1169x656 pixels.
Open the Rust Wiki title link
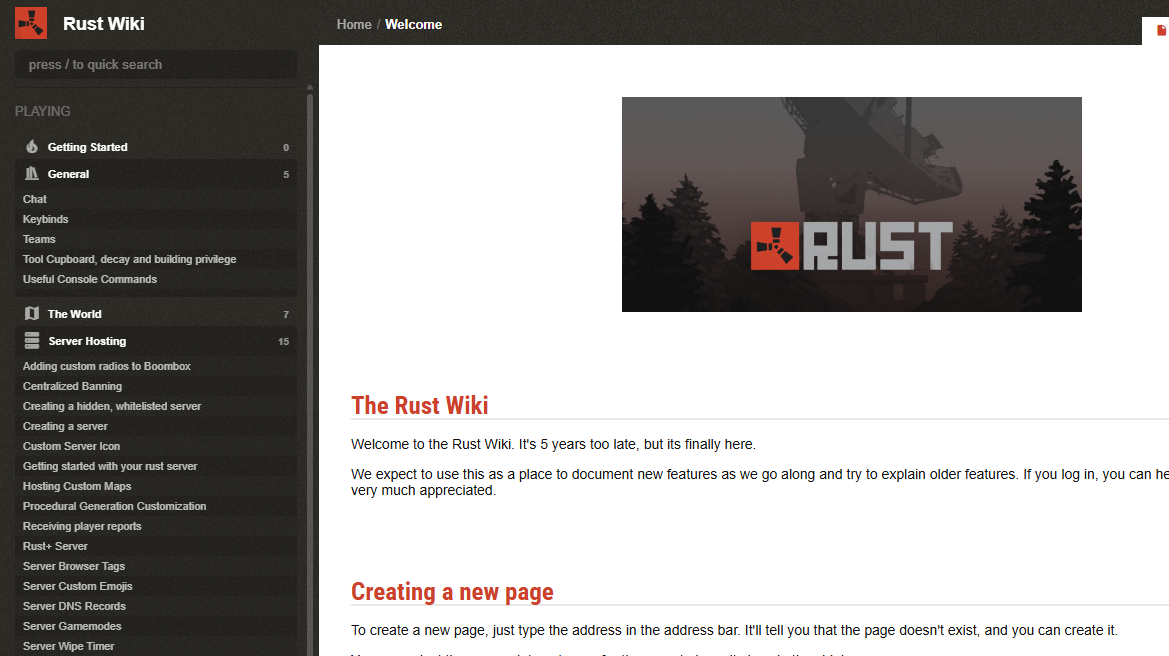104,24
